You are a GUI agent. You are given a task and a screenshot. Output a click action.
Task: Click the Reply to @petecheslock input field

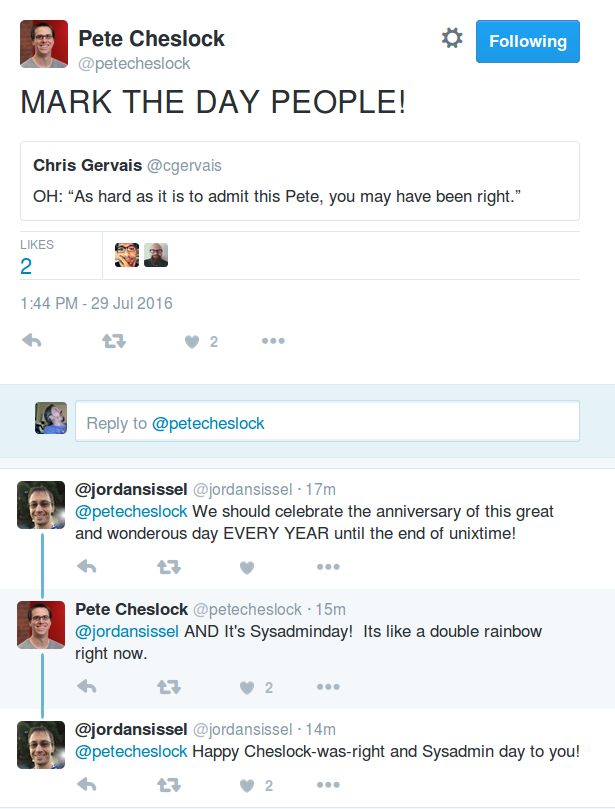(x=327, y=422)
